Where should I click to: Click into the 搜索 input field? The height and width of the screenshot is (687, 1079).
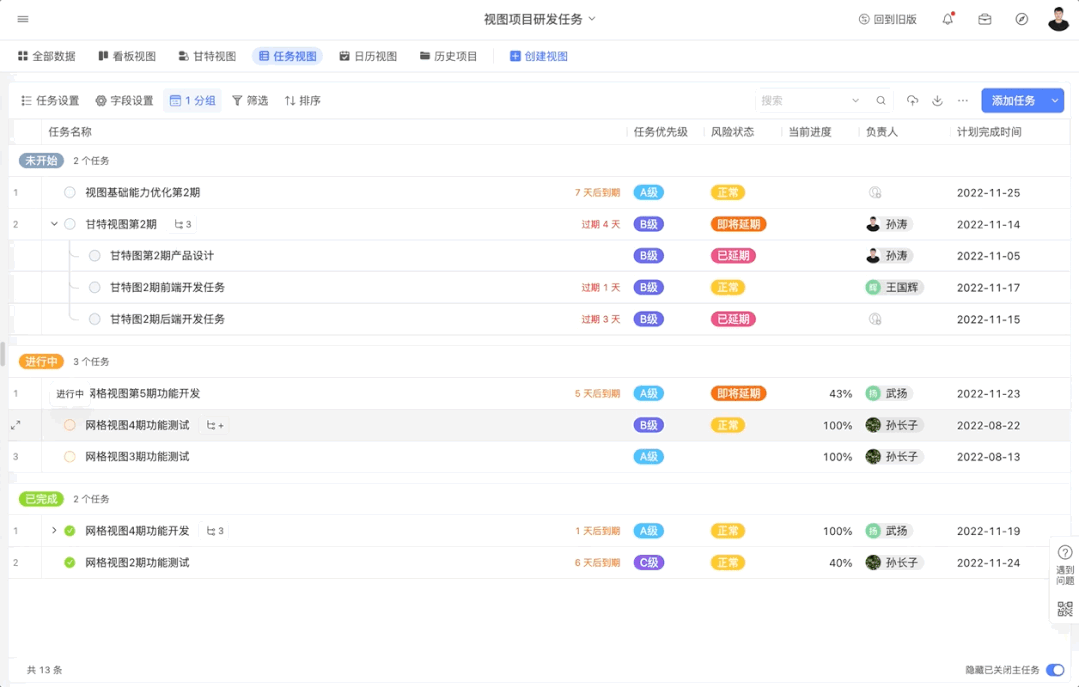tap(802, 101)
